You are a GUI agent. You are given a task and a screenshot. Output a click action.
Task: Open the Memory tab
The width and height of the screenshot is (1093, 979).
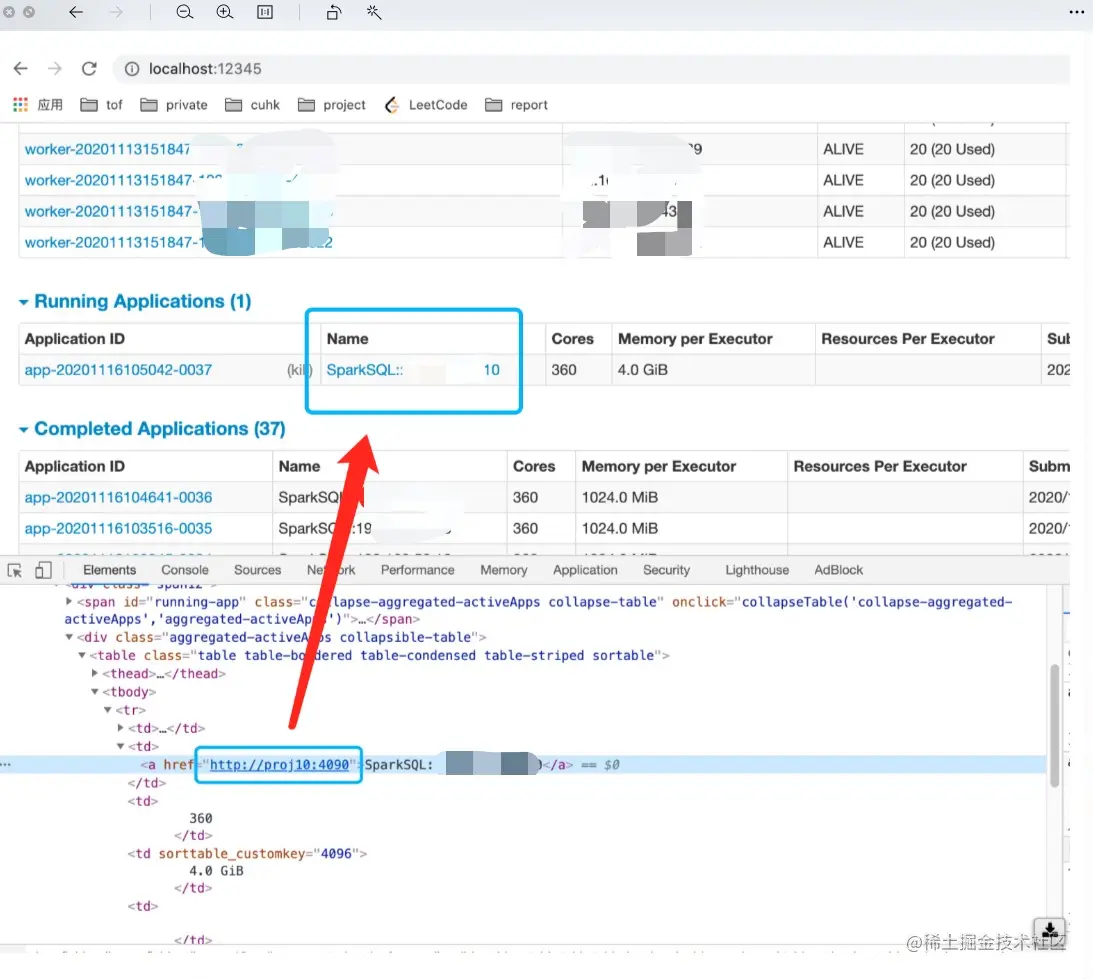pyautogui.click(x=503, y=570)
